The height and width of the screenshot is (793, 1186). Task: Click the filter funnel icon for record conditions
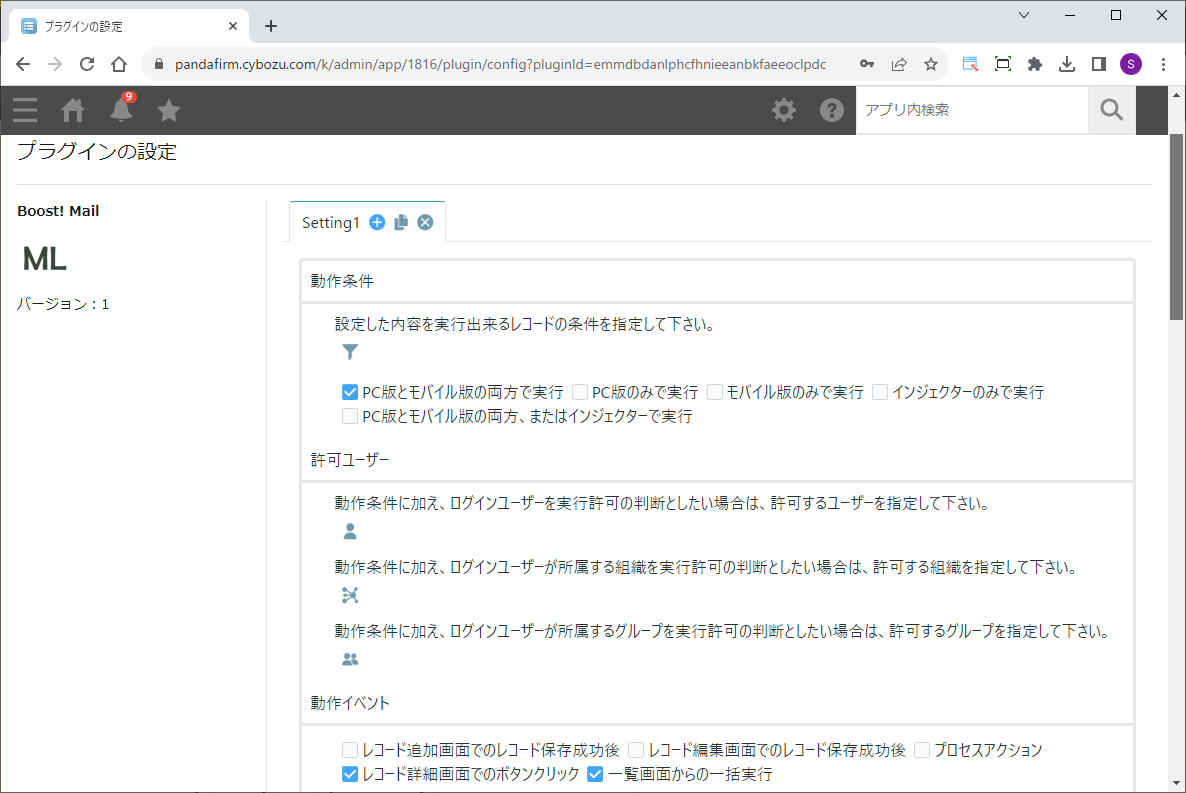click(x=350, y=352)
